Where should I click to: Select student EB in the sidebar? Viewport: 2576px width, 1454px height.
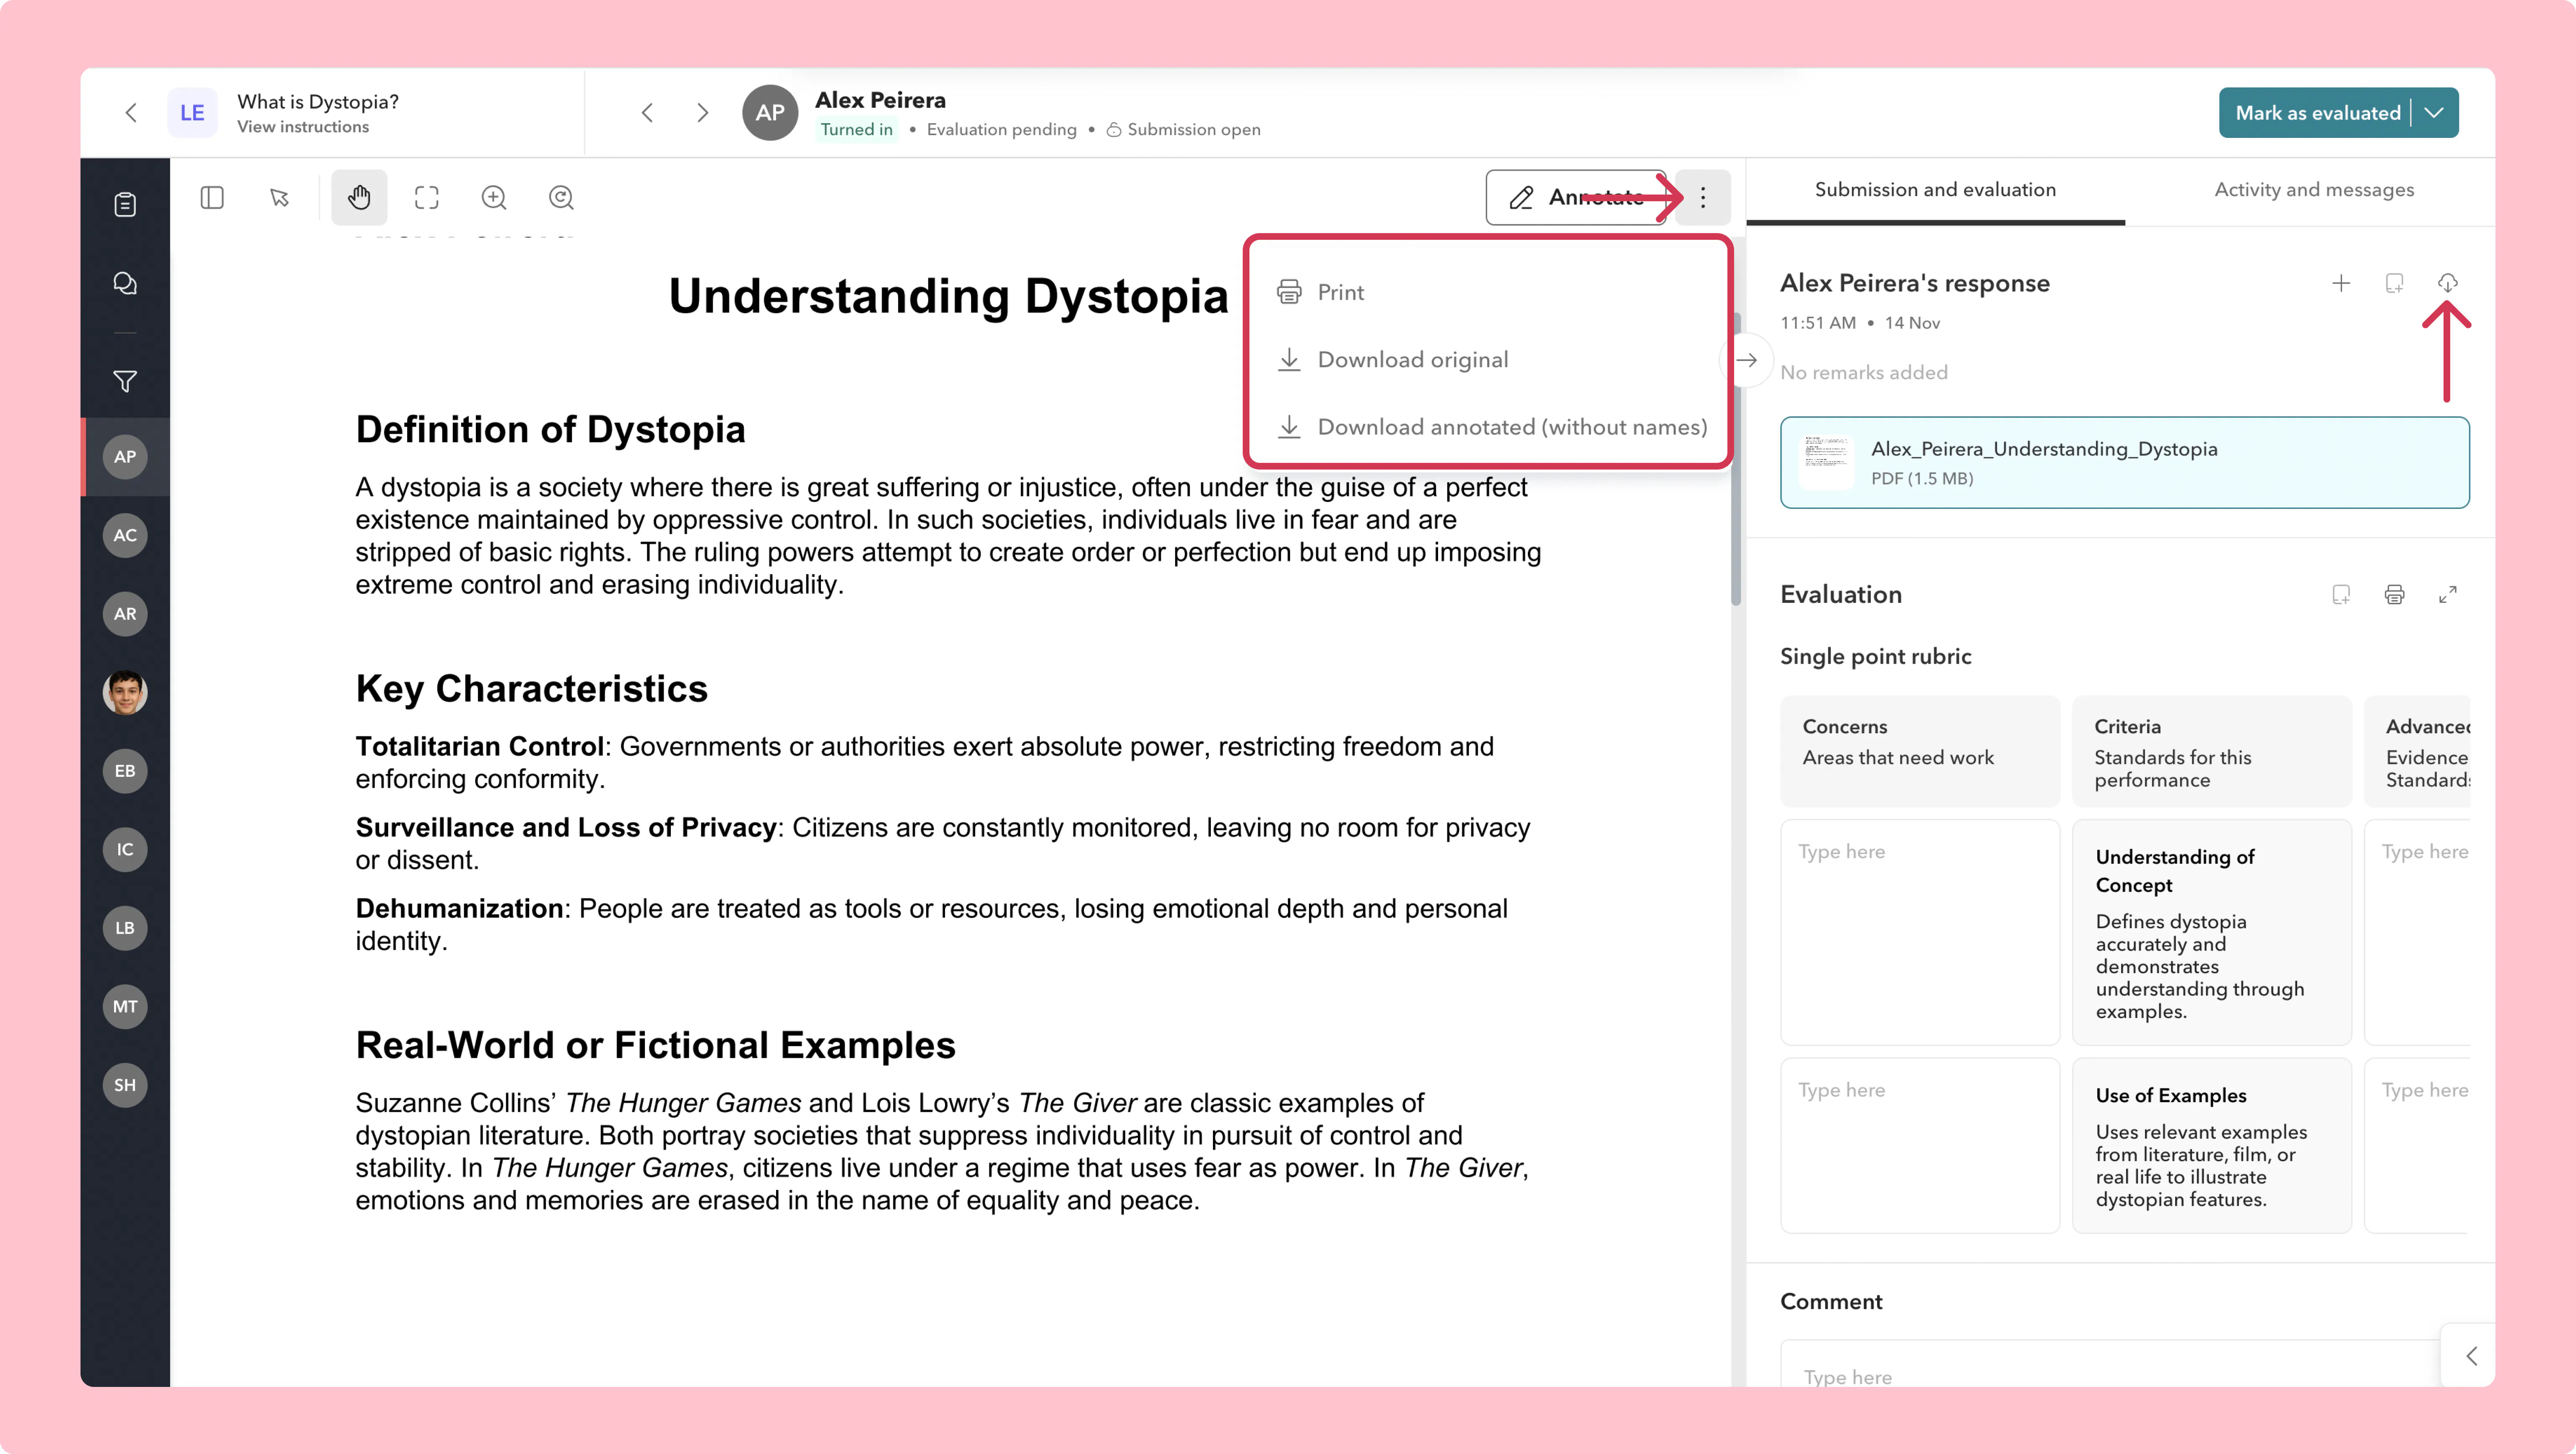125,771
